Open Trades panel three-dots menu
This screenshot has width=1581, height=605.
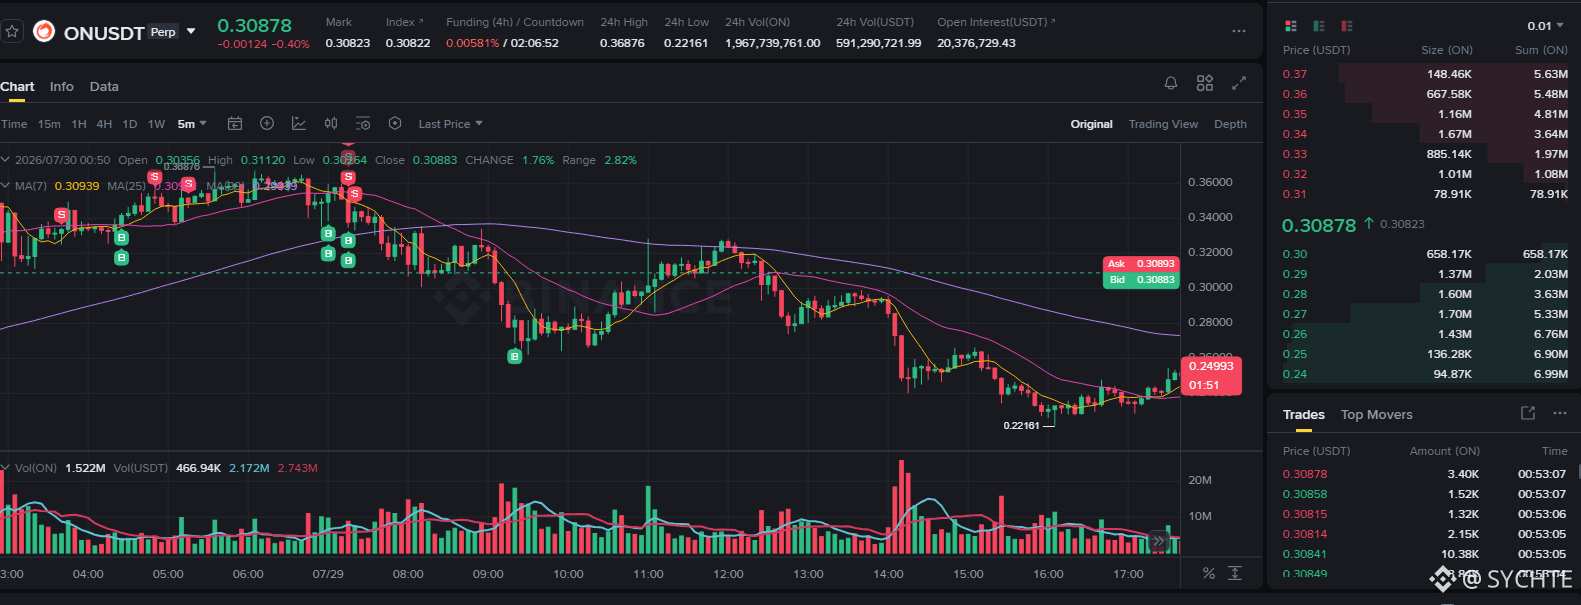click(1560, 413)
